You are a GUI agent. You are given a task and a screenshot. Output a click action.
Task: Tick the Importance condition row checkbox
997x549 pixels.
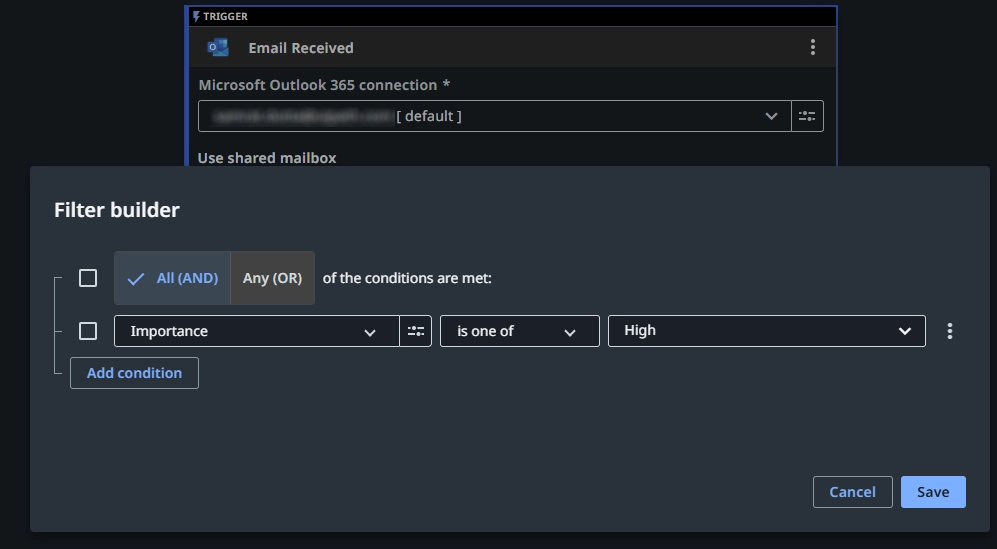[88, 331]
